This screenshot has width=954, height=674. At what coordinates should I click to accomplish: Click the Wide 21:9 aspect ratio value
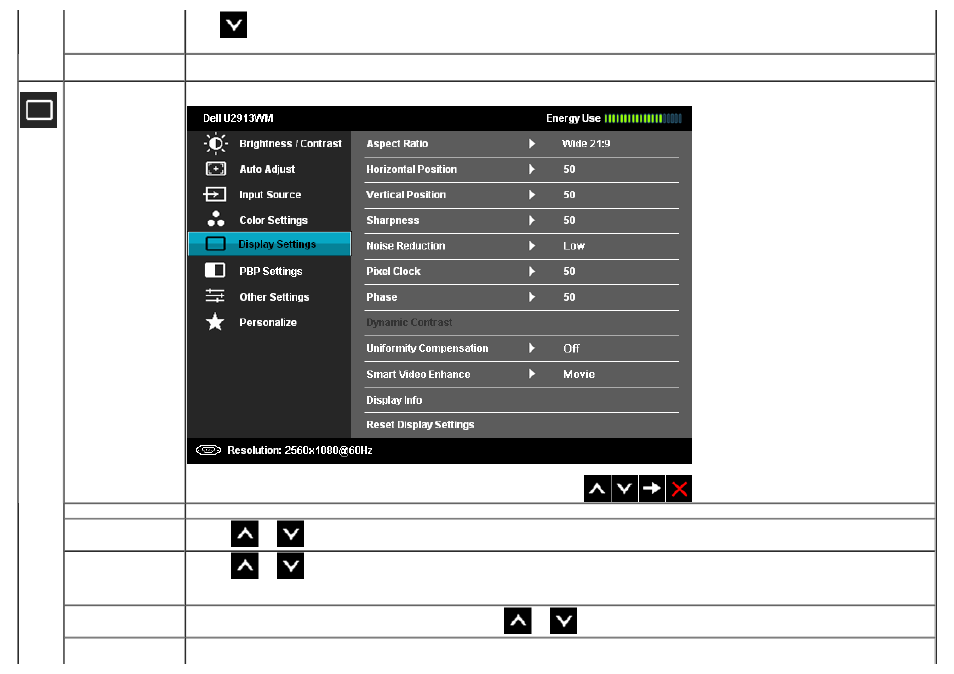tap(586, 144)
